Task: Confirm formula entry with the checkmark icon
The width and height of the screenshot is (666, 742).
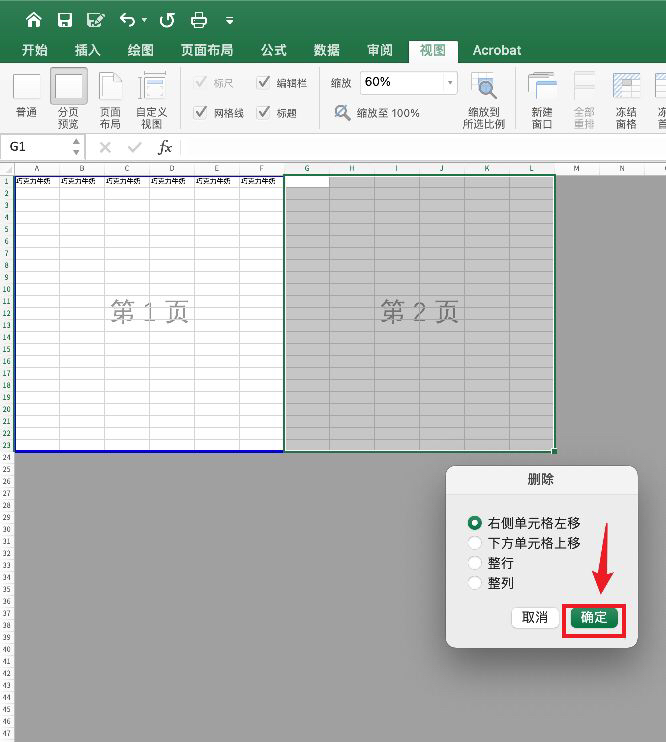Action: coord(134,148)
